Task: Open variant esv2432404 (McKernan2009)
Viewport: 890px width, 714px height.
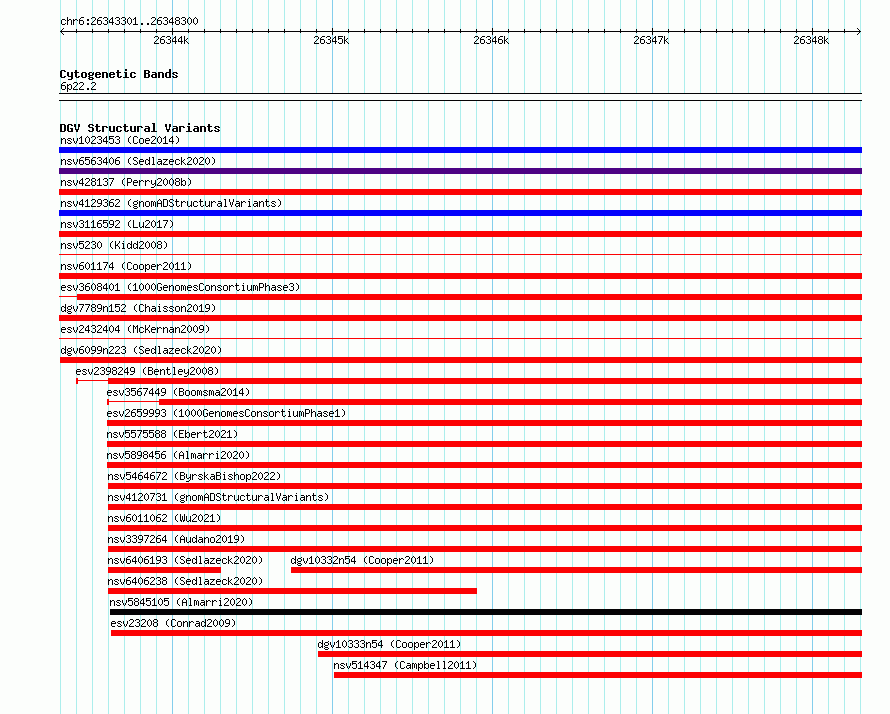Action: [x=135, y=329]
